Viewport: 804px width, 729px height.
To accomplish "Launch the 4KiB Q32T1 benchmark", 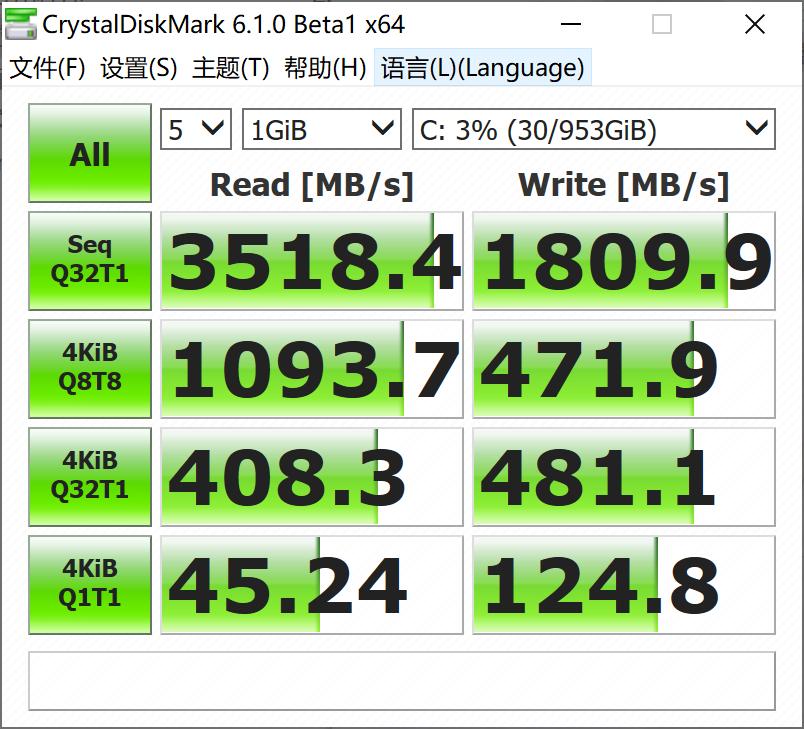I will (x=89, y=476).
